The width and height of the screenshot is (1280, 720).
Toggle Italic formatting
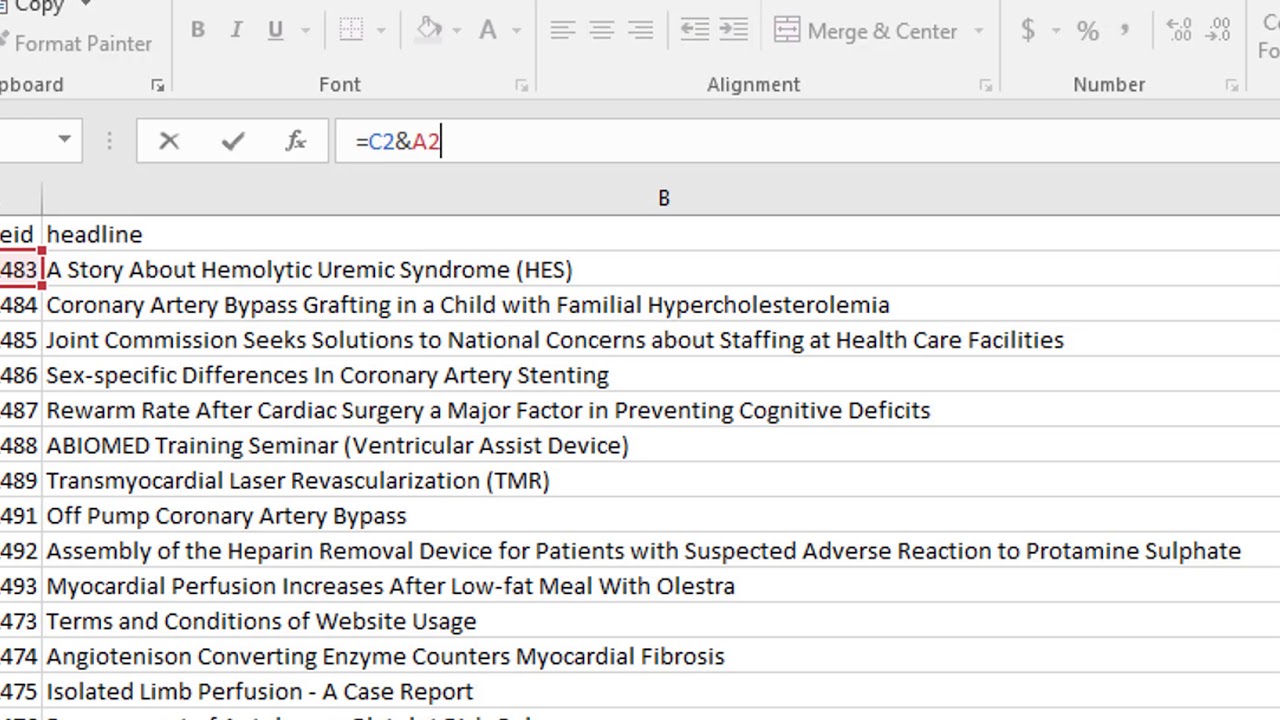236,30
